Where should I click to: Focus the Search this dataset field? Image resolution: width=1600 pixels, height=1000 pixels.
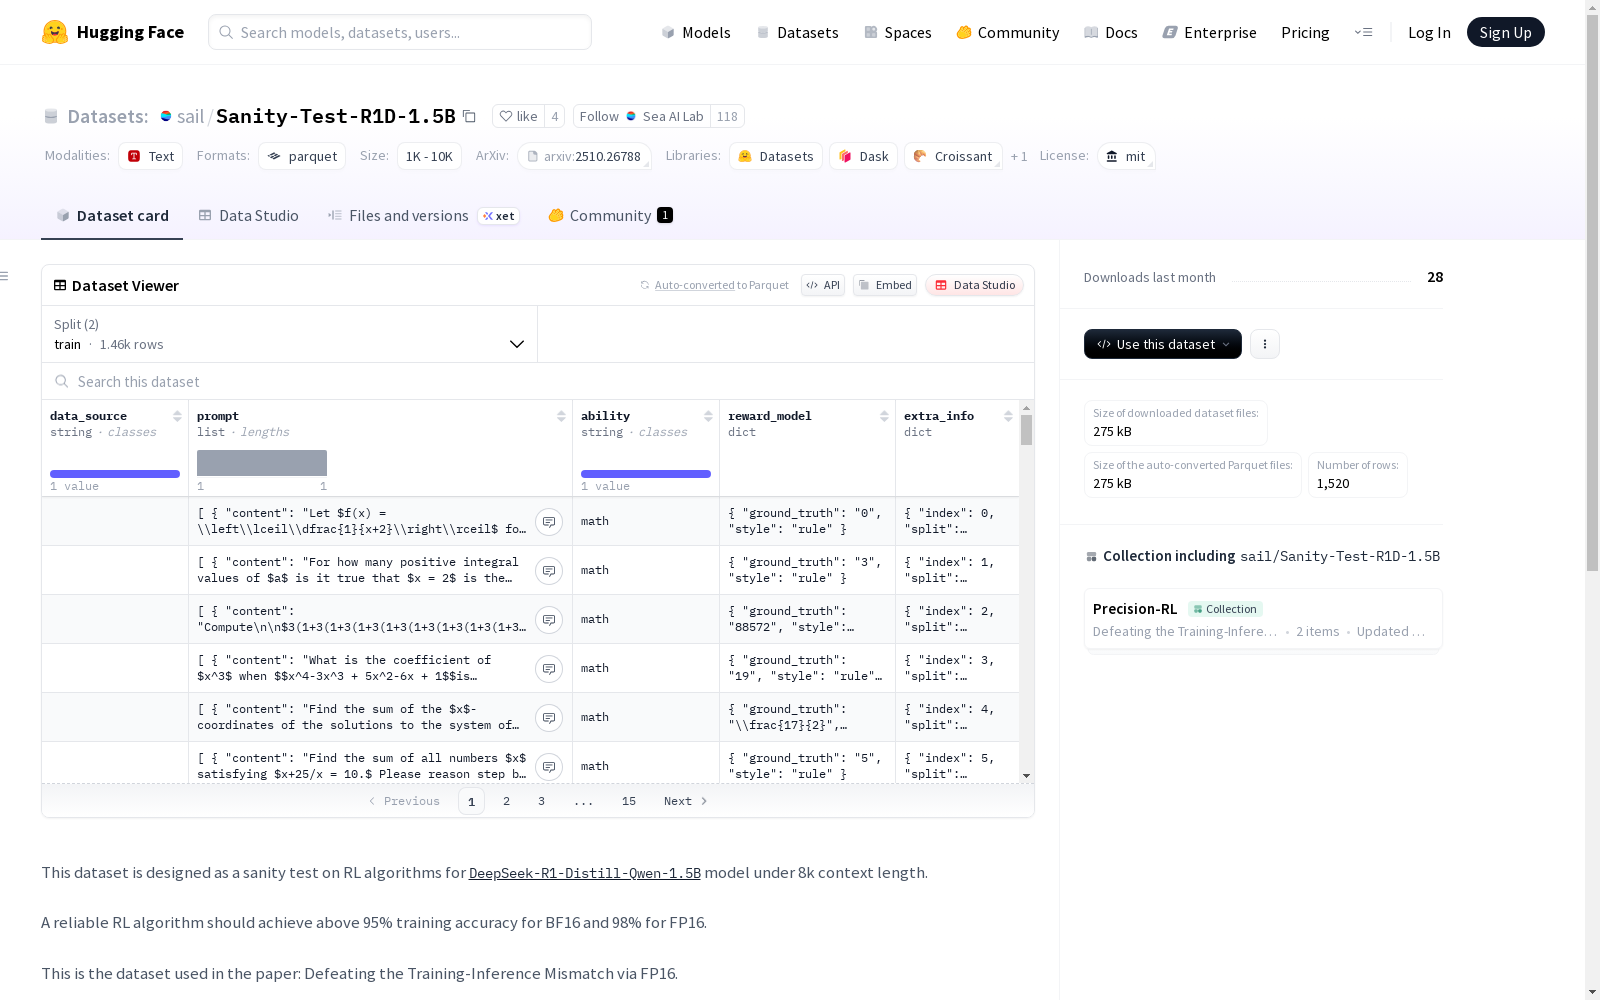click(538, 381)
